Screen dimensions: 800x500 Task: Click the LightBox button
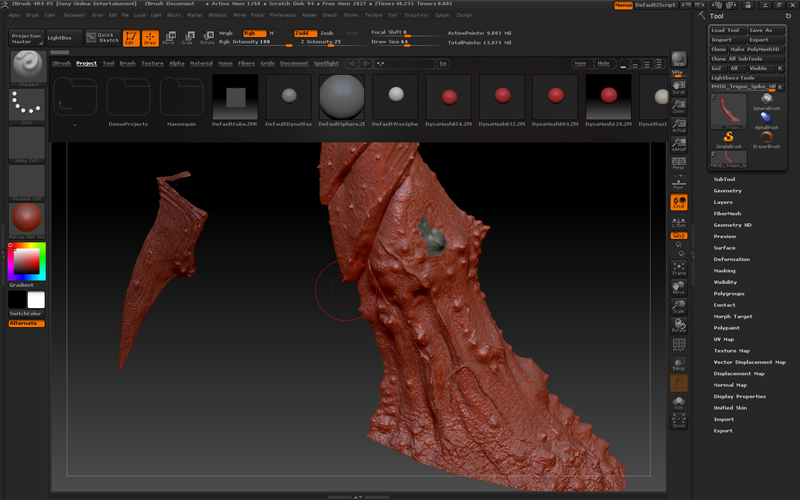64,38
